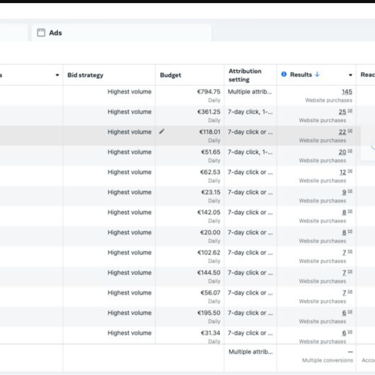Open the 9 website purchases result link
This screenshot has height=375, width=375.
point(344,192)
